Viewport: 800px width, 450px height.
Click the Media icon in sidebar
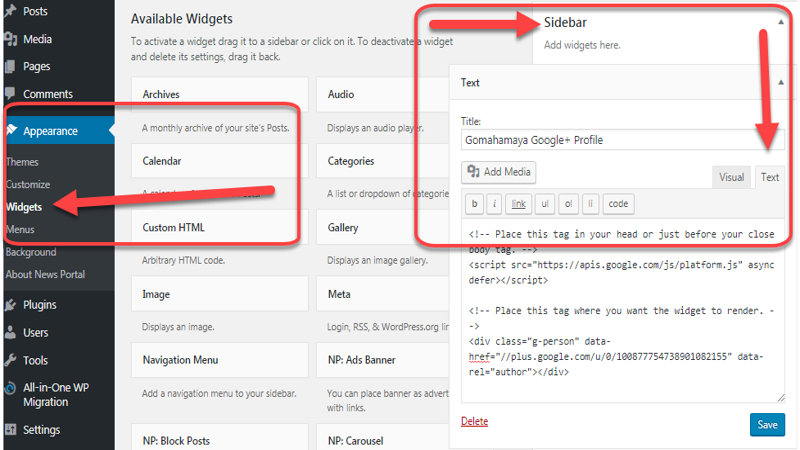(x=10, y=39)
